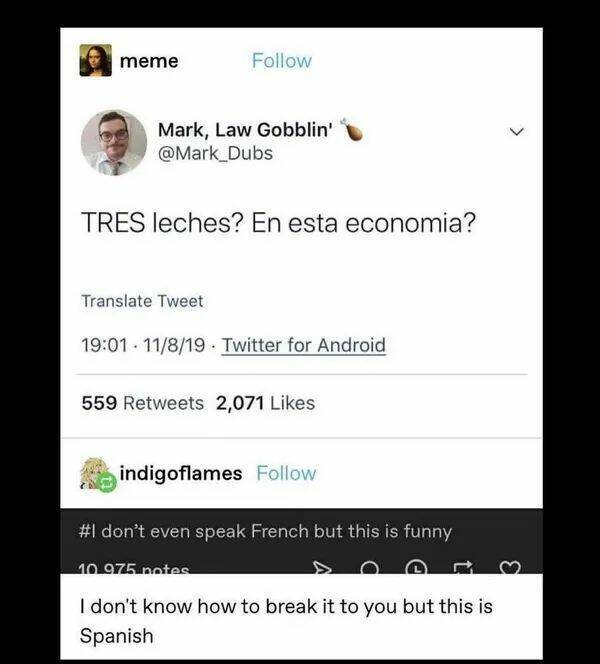
Task: Expand the tweet options chevron
Action: click(x=517, y=132)
